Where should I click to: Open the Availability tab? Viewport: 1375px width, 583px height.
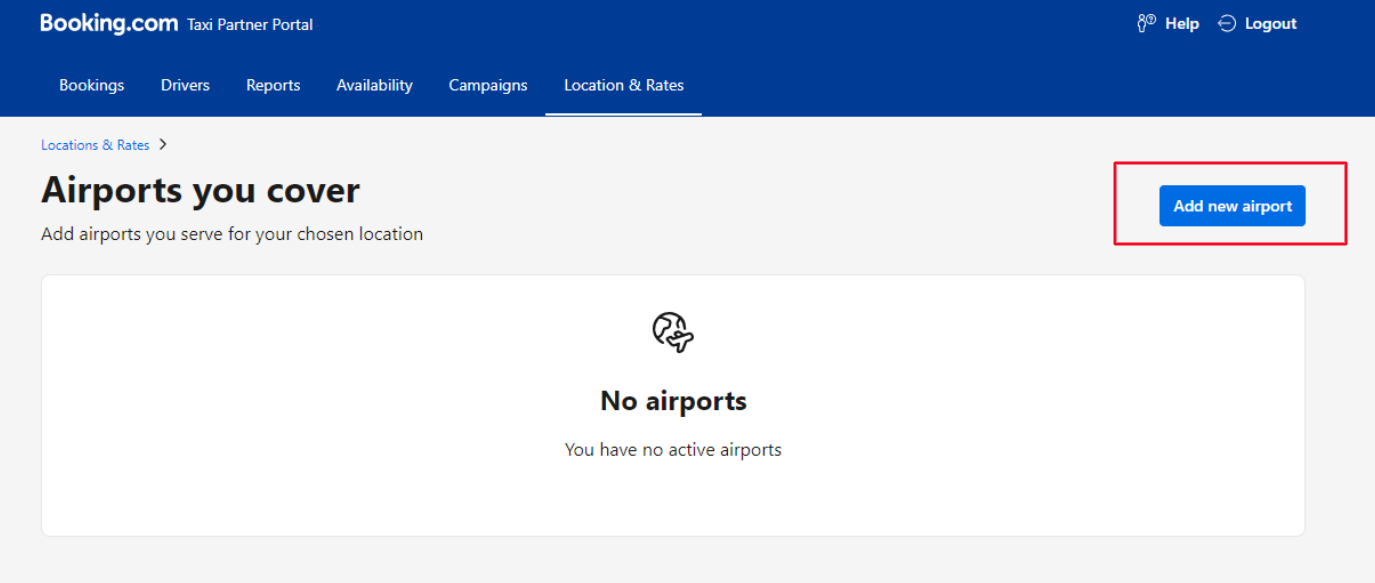click(x=374, y=85)
